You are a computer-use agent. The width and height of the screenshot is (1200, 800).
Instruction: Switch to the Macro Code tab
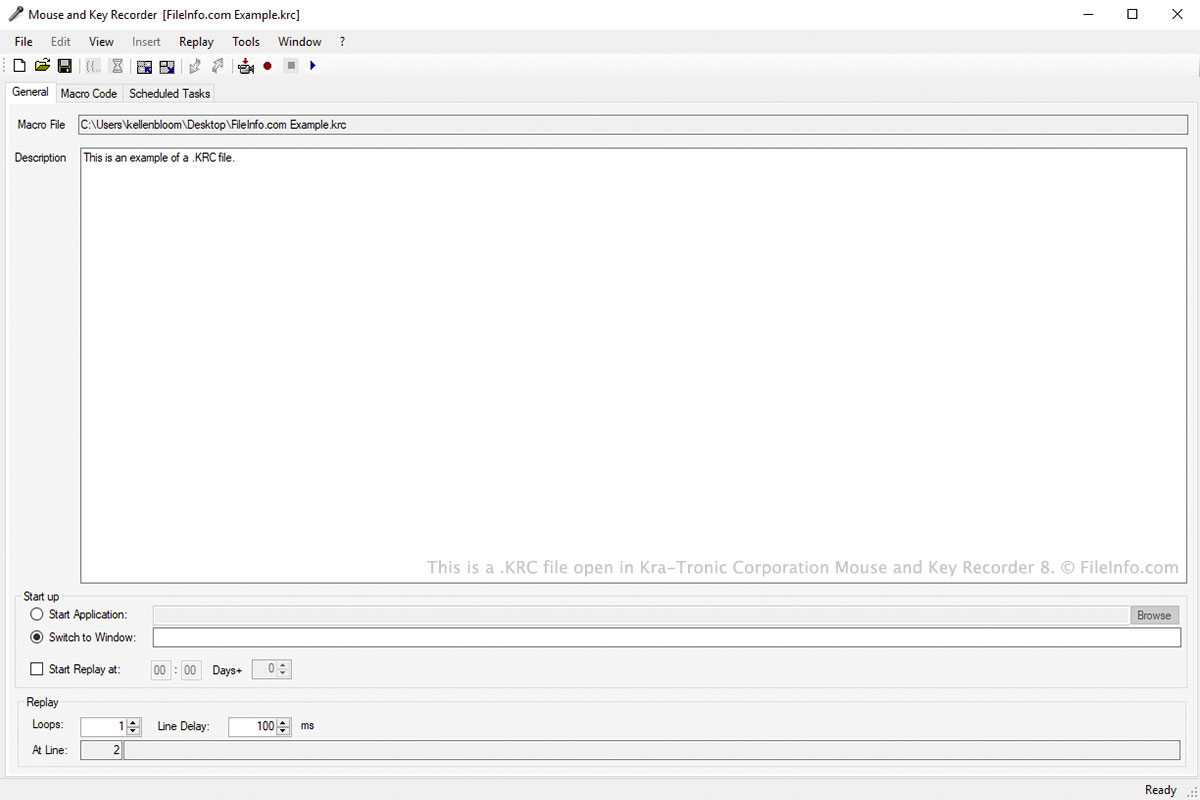89,93
